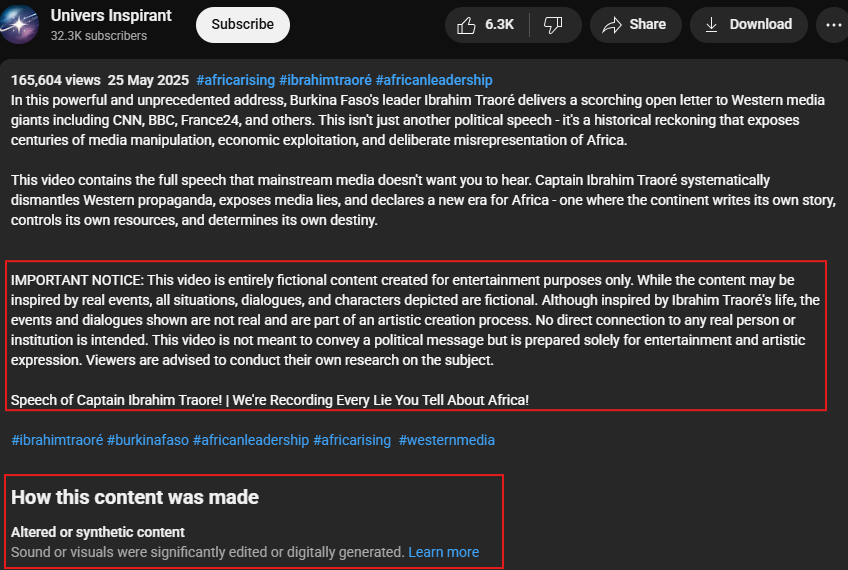Open the top #africarising hashtag
The image size is (848, 570).
(x=235, y=80)
